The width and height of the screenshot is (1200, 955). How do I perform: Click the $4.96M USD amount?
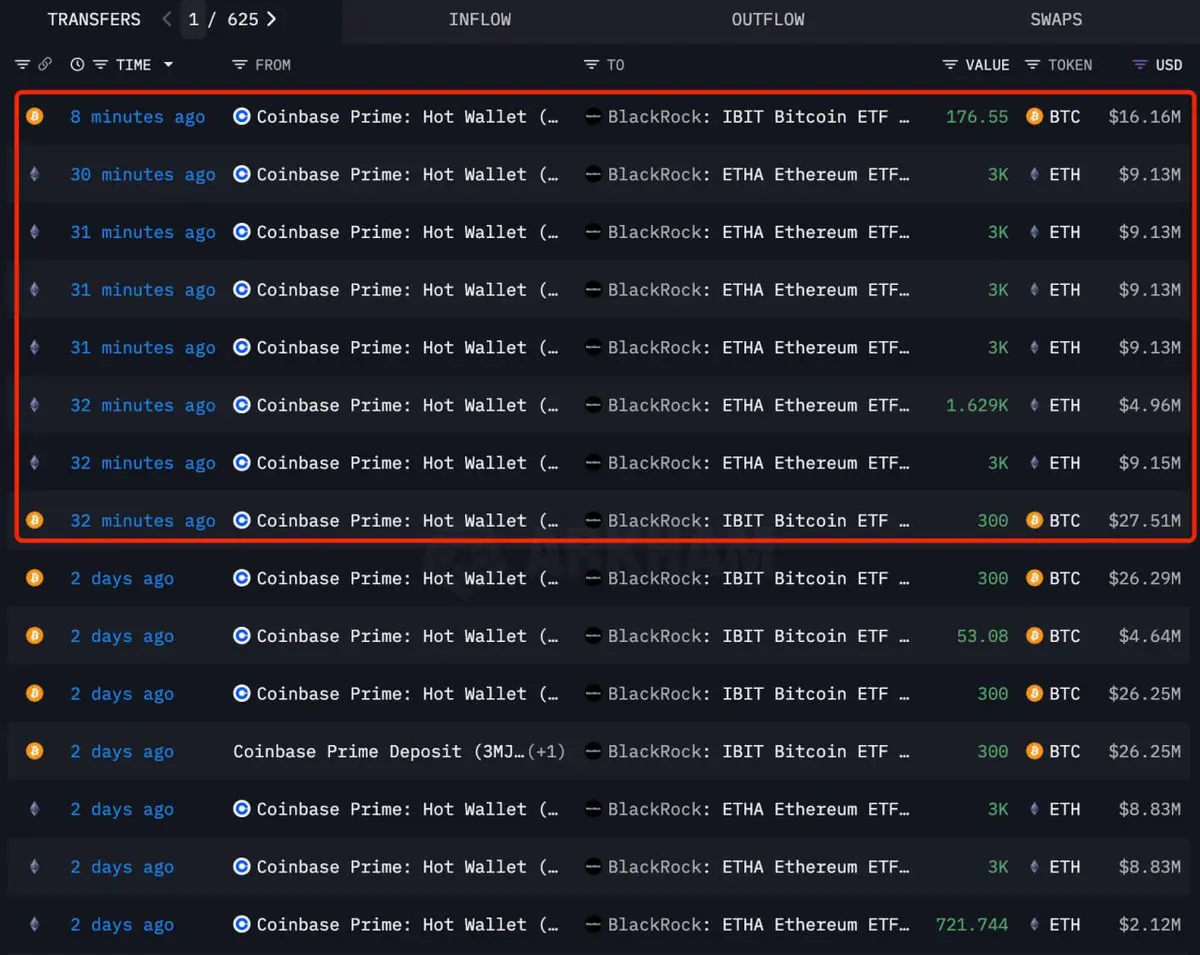tap(1150, 406)
